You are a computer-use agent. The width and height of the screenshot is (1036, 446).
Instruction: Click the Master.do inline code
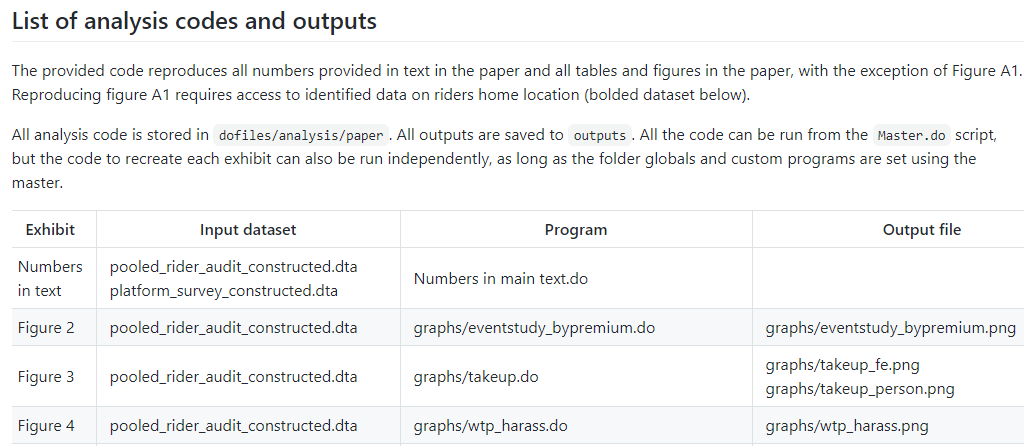click(x=912, y=135)
